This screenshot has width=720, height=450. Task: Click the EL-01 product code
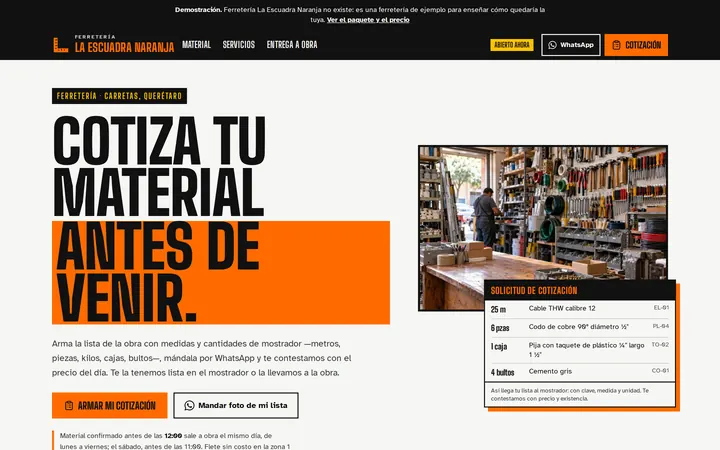tap(661, 308)
